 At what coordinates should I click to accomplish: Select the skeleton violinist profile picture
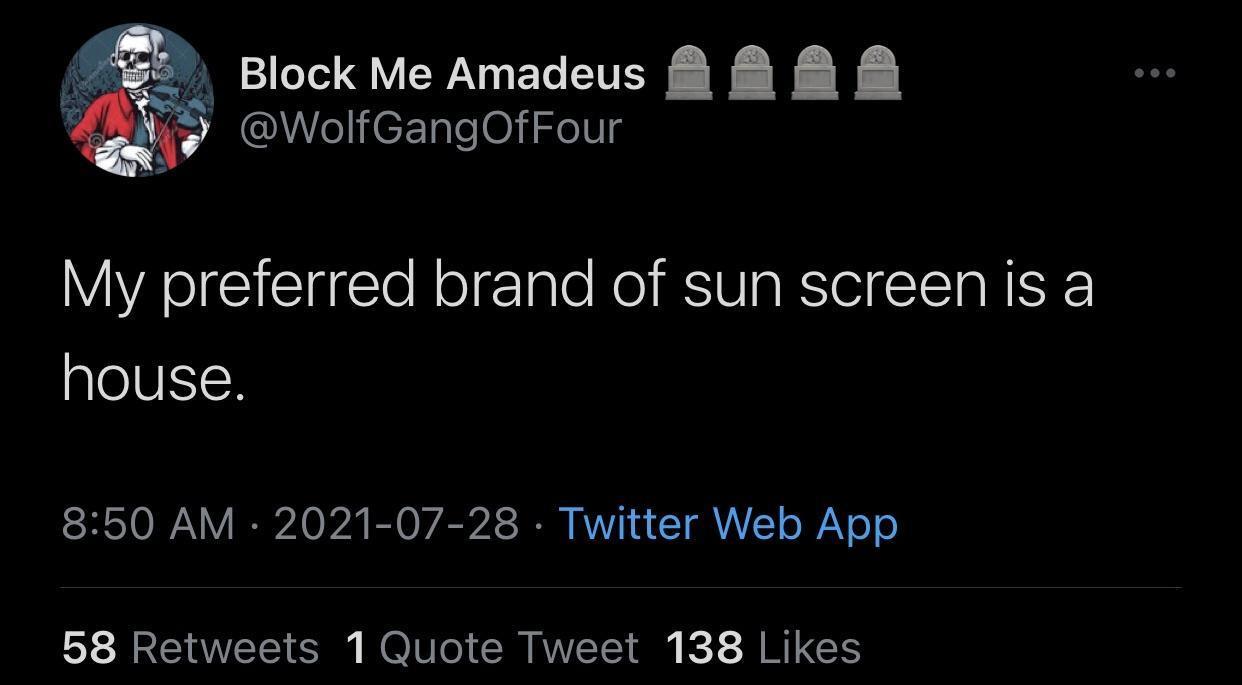pos(137,100)
